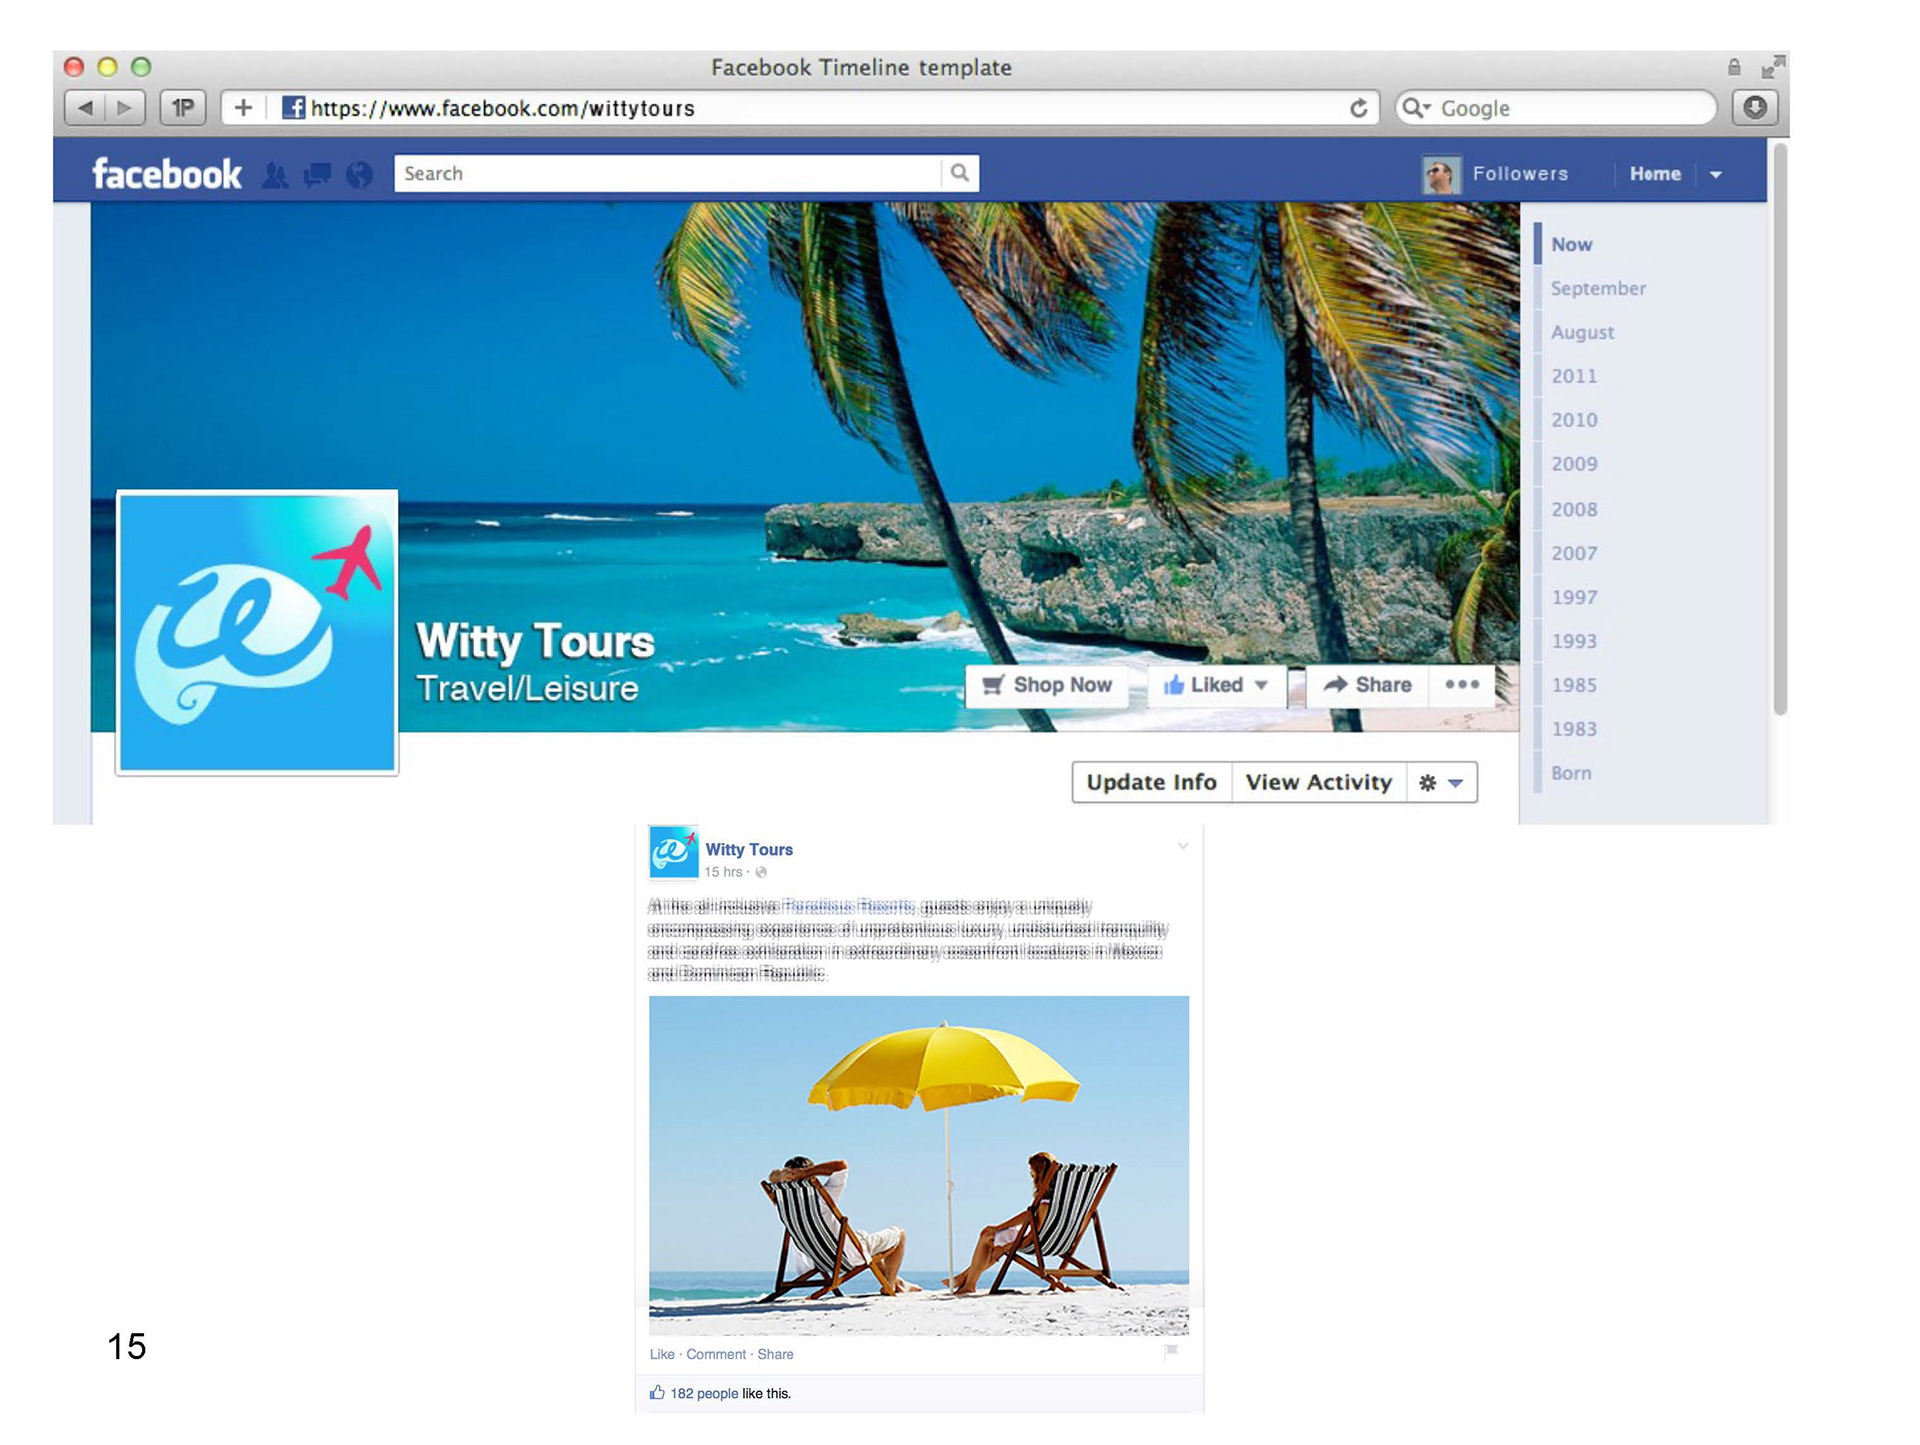Click the Witty Tours large profile picture

257,632
